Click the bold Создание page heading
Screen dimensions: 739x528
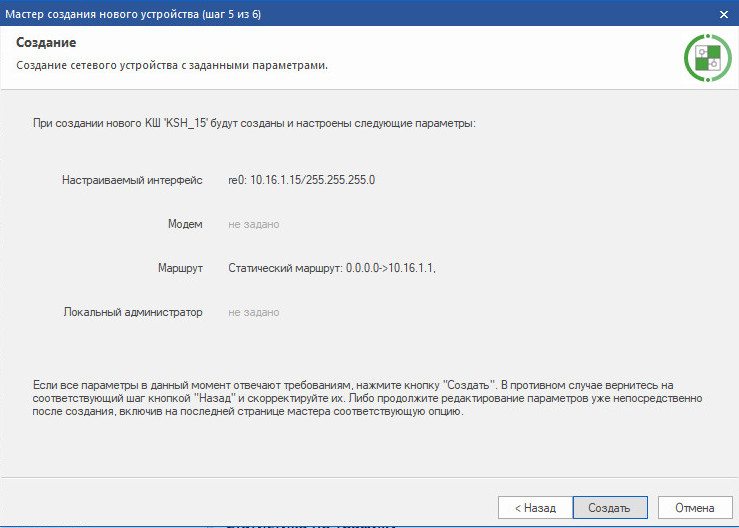point(46,43)
